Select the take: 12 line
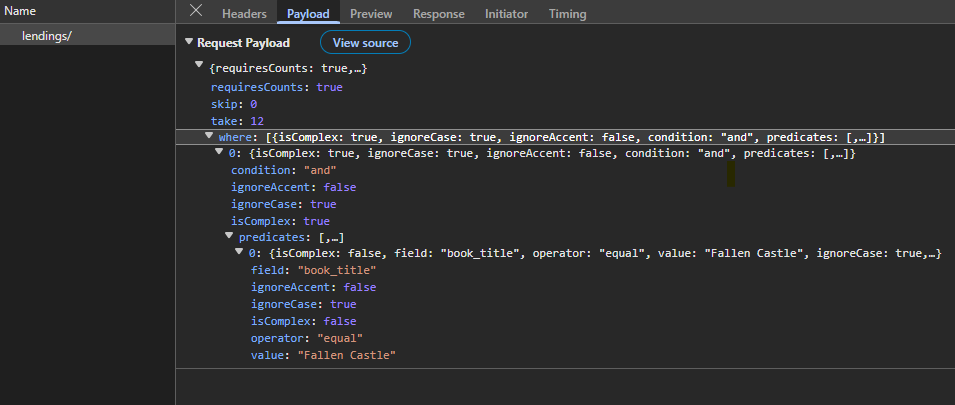The height and width of the screenshot is (405, 955). 237,121
